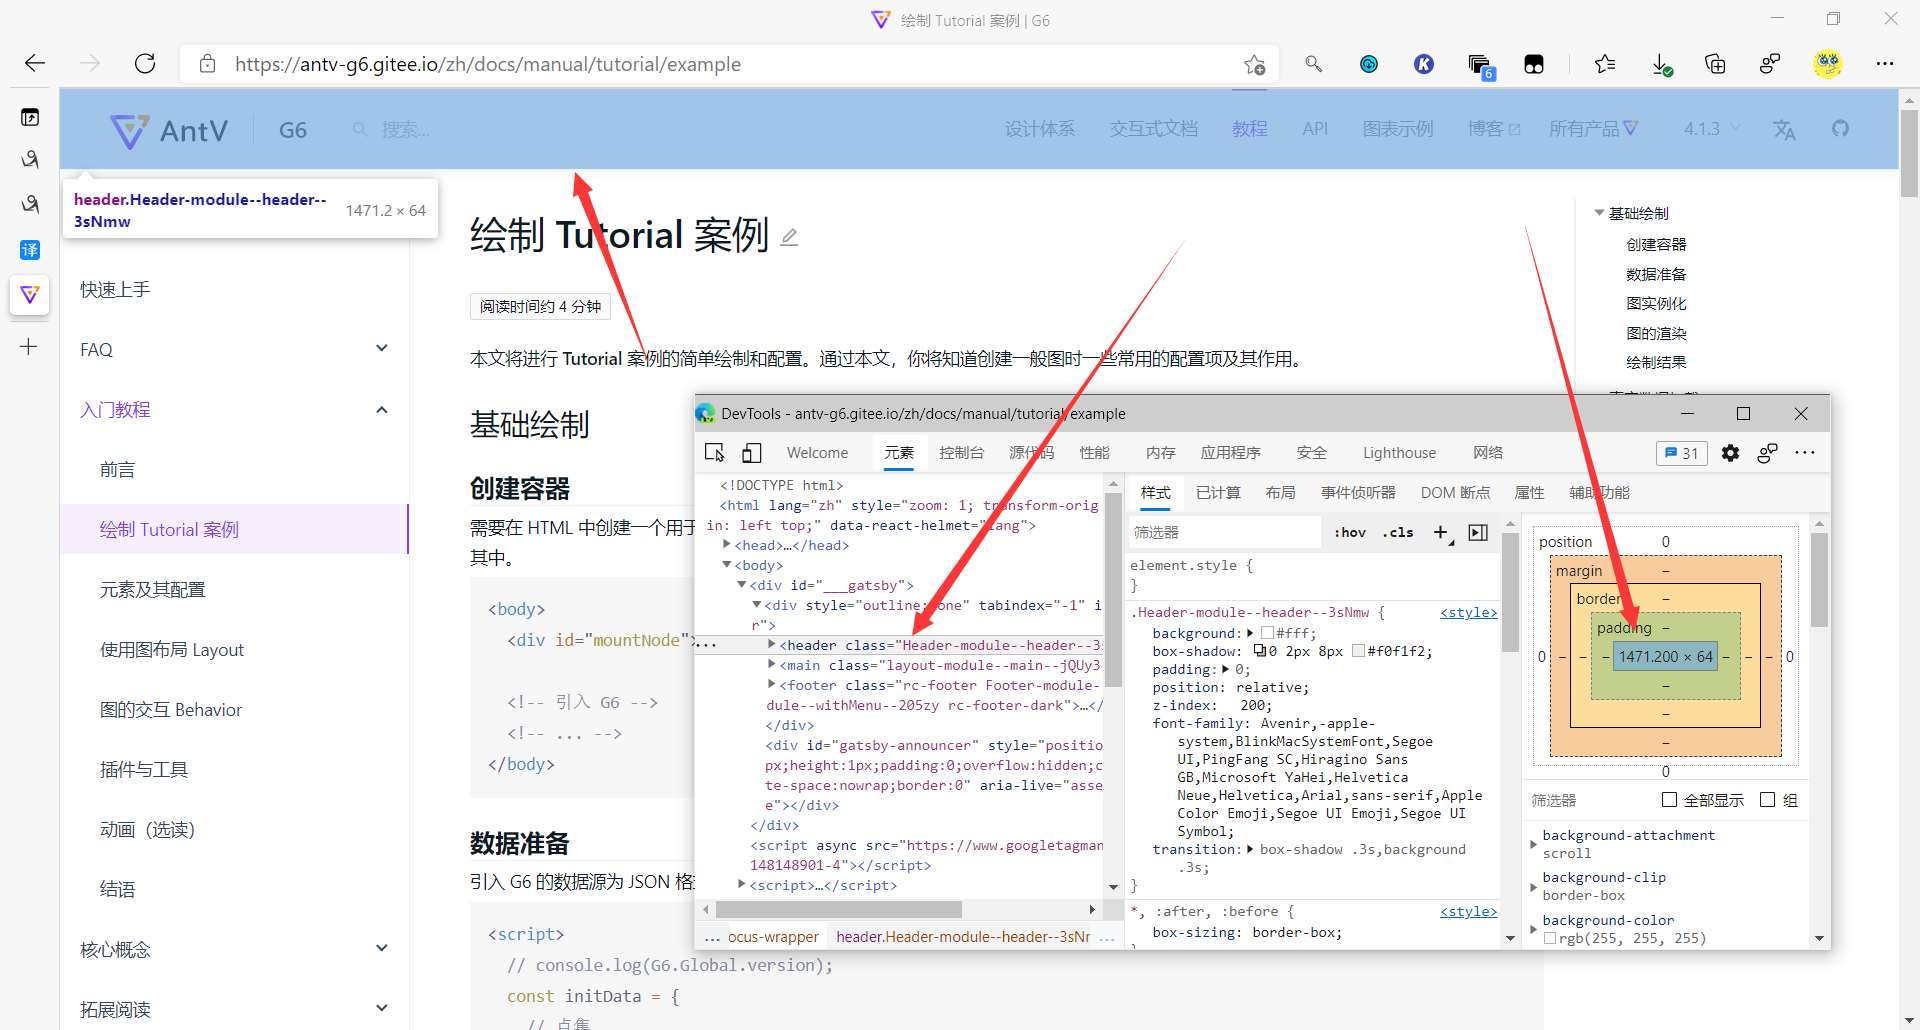Click the #fff background color swatch
Image resolution: width=1920 pixels, height=1030 pixels.
coord(1267,633)
